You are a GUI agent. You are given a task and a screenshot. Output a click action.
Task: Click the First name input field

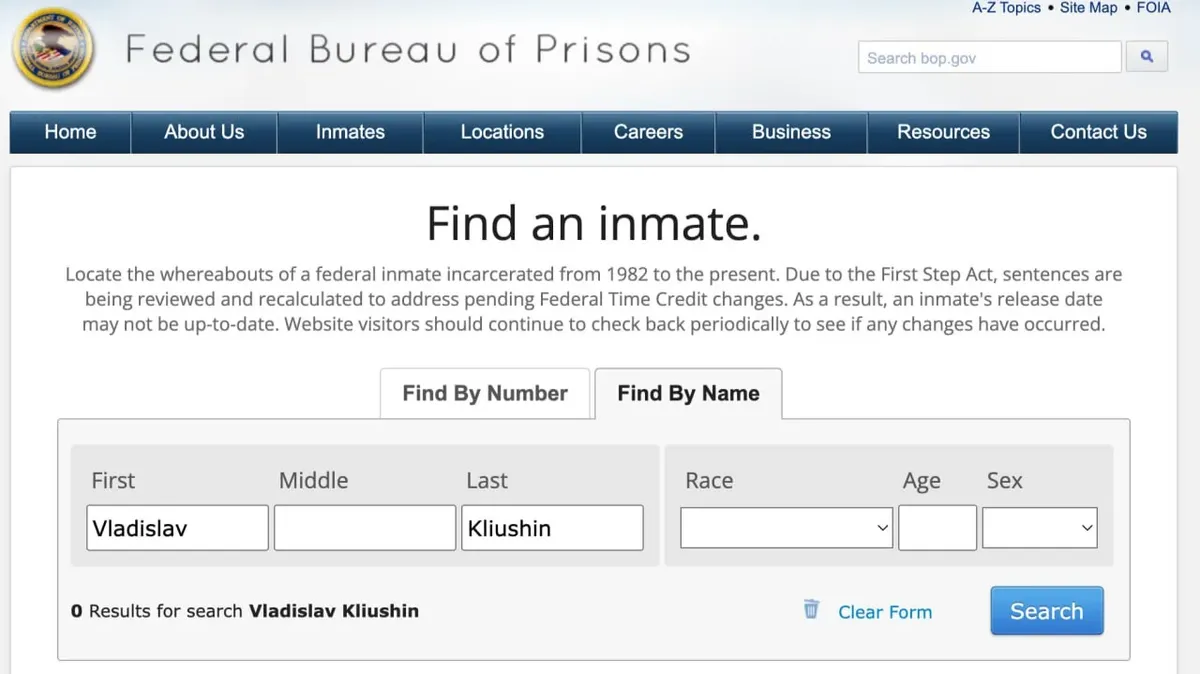[x=177, y=528]
